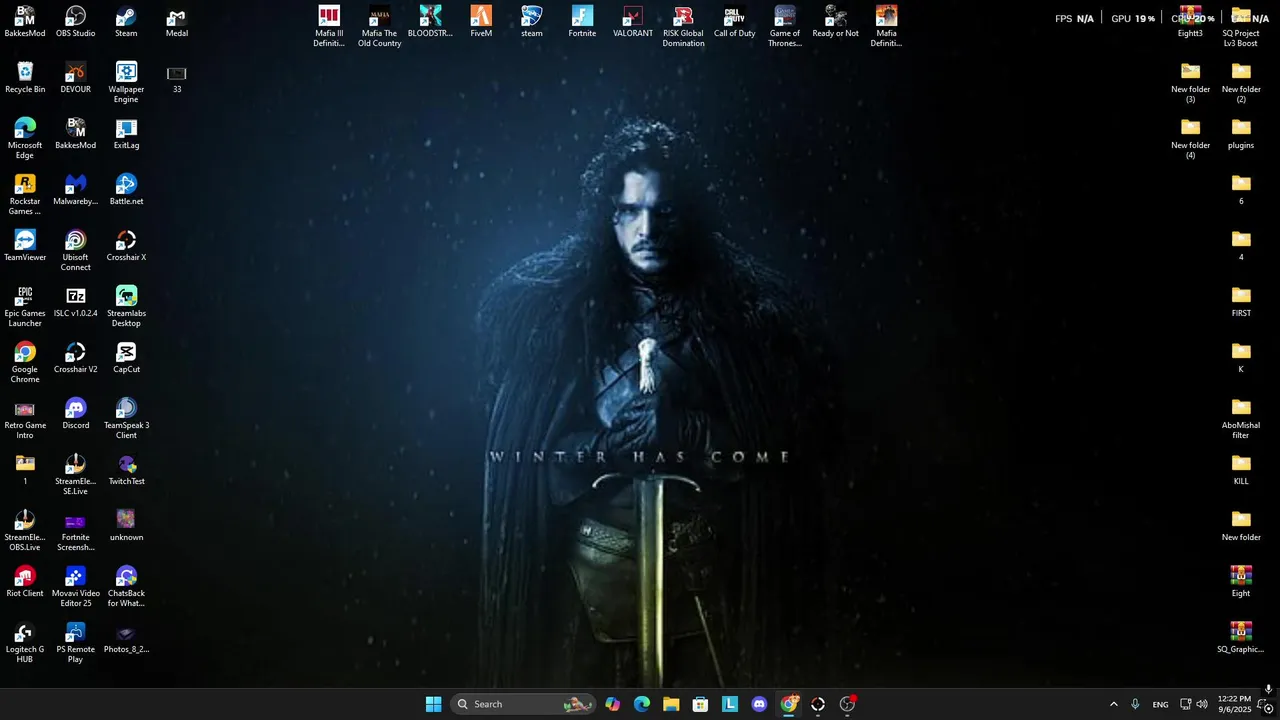Open the Recycle Bin

pyautogui.click(x=25, y=78)
